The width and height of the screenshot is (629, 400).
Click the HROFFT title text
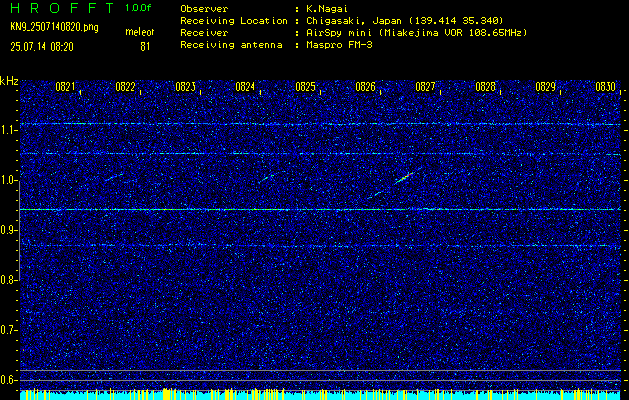click(x=61, y=8)
